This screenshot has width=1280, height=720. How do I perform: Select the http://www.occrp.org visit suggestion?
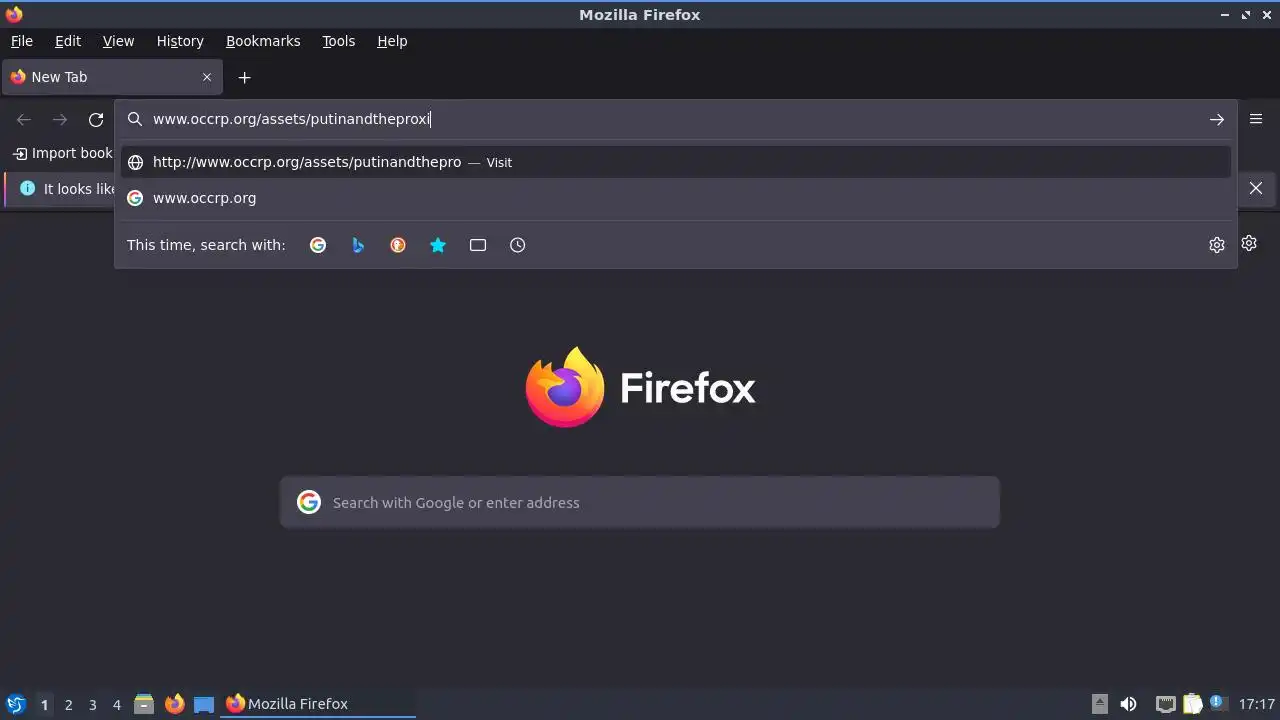coord(676,162)
